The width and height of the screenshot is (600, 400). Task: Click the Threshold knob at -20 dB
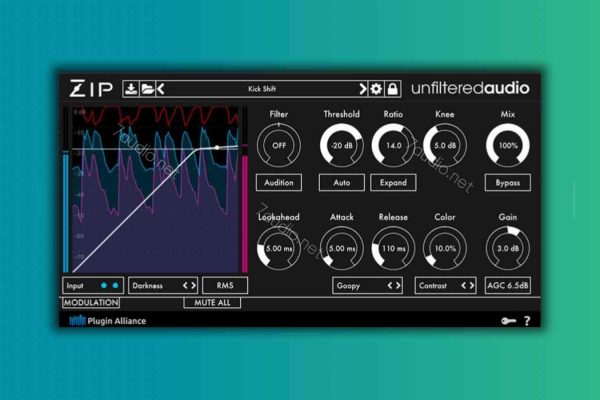coord(342,145)
